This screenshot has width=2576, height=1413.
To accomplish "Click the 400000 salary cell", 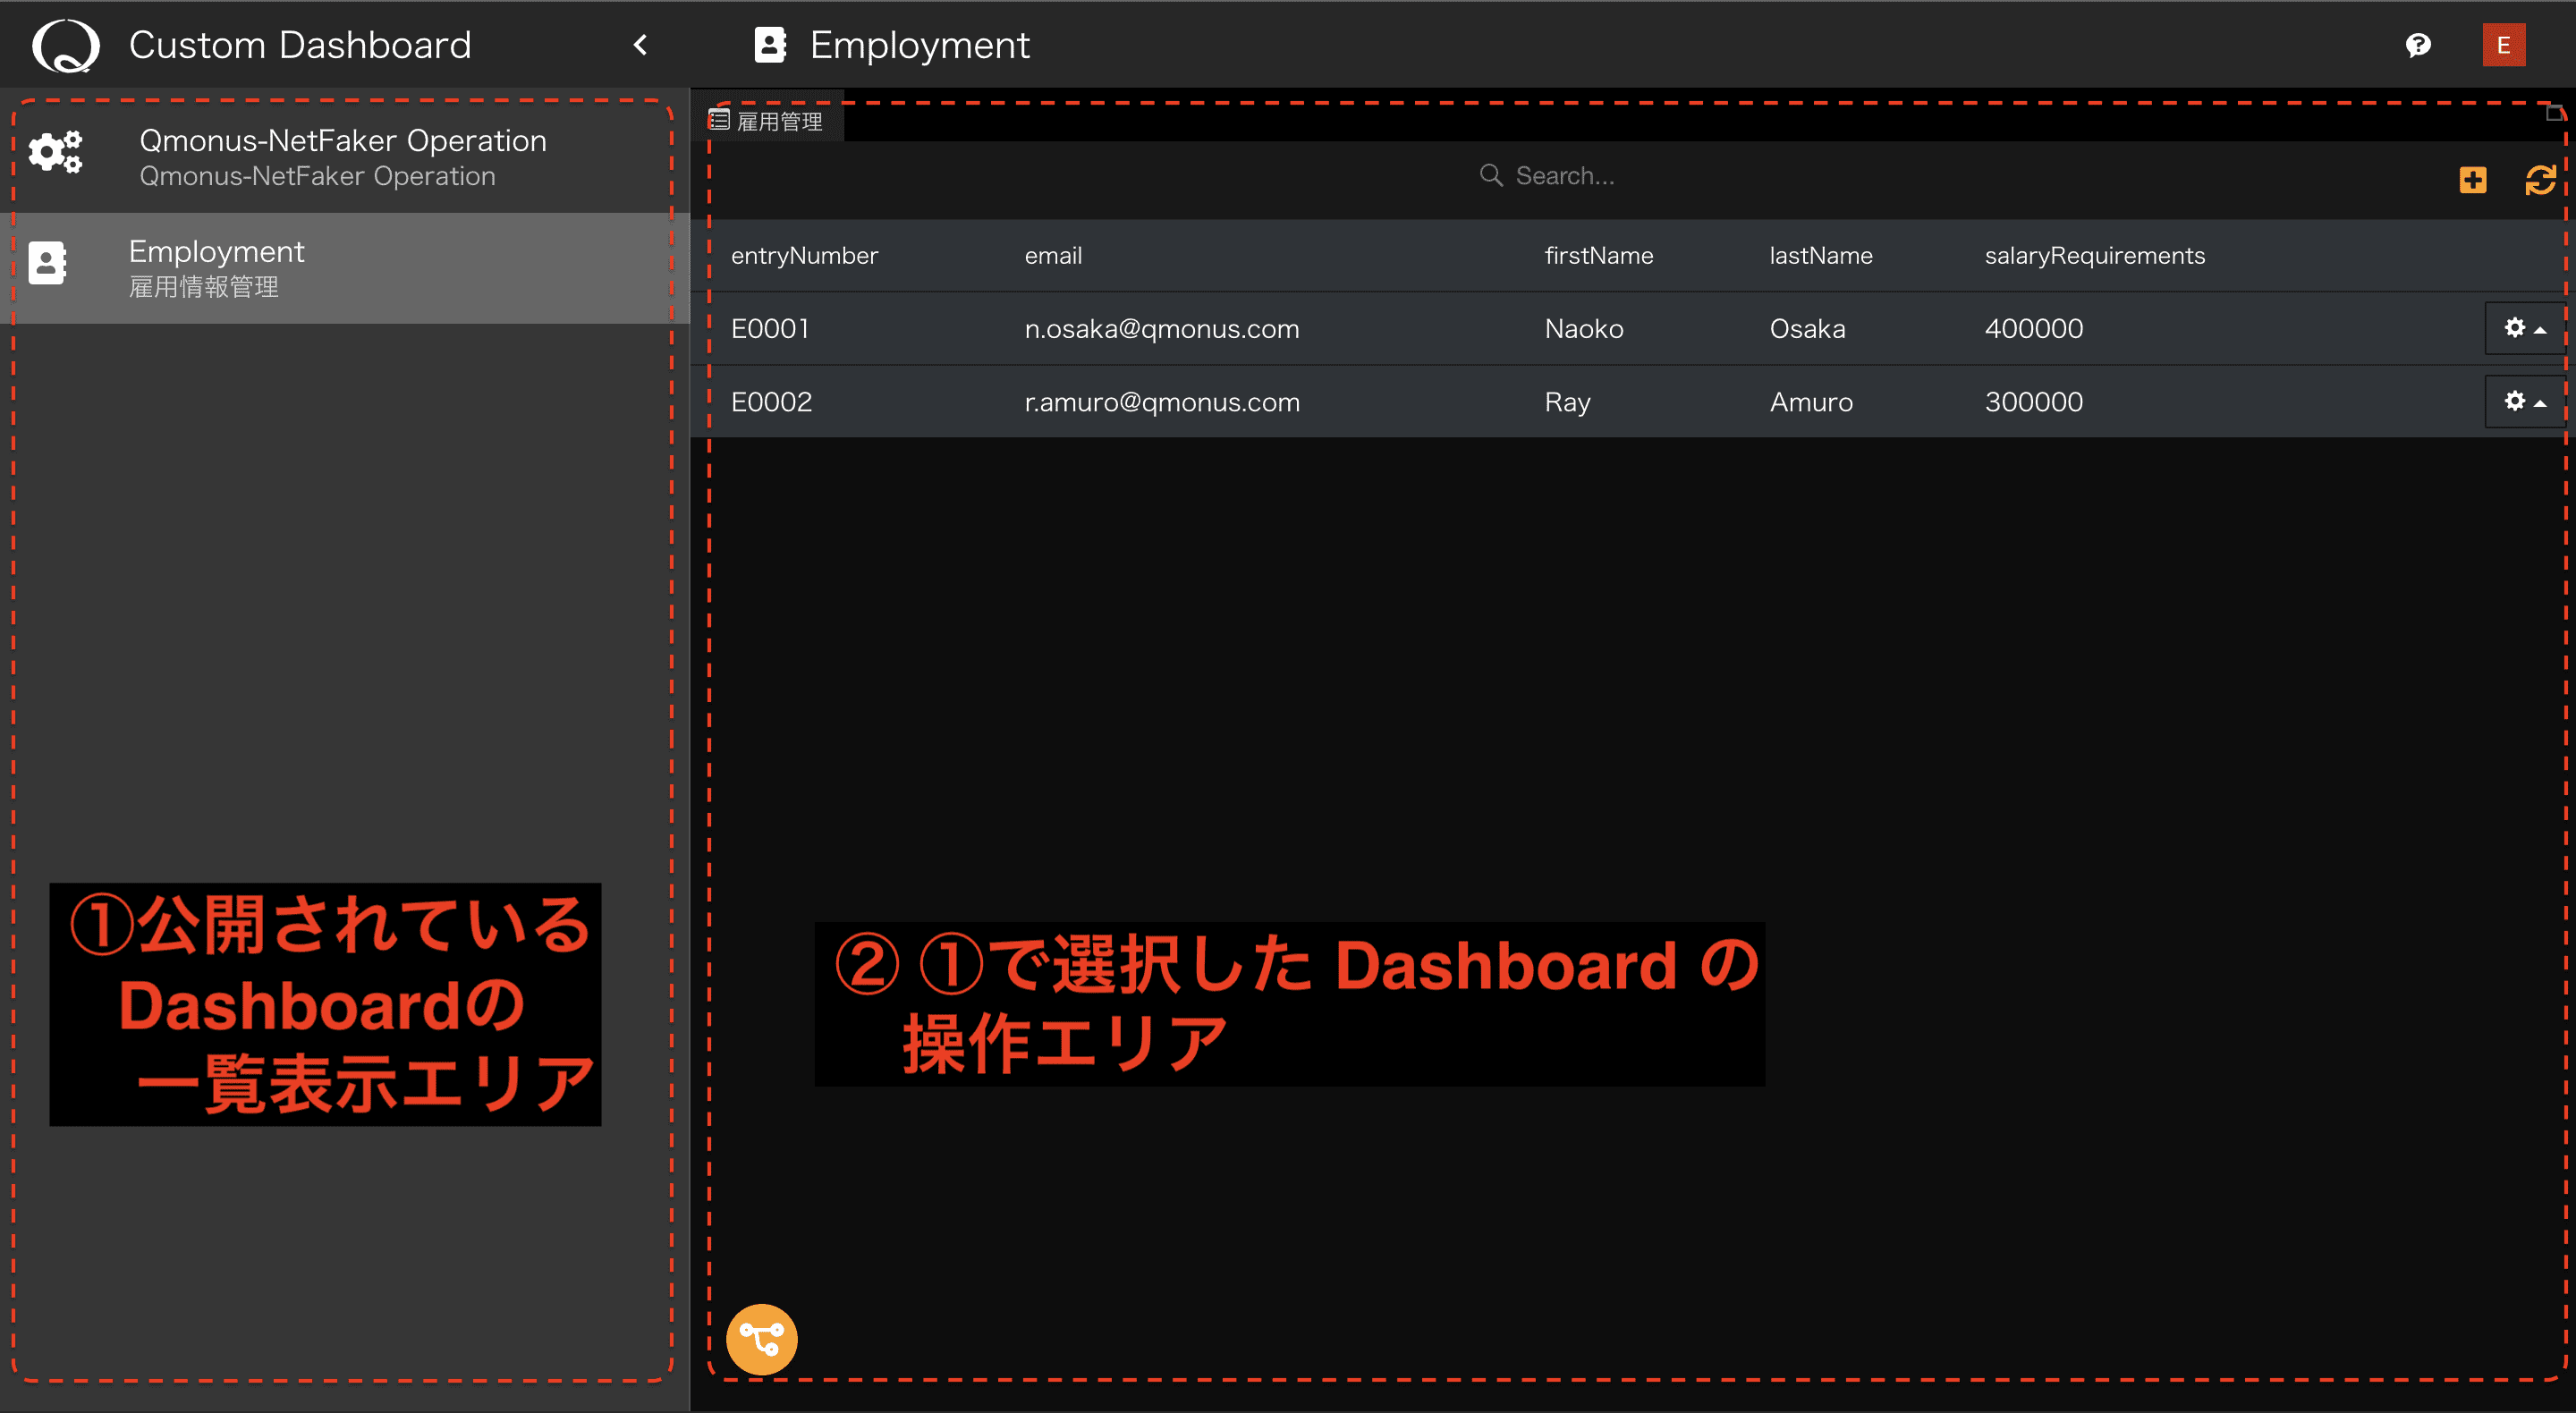I will (x=2033, y=329).
